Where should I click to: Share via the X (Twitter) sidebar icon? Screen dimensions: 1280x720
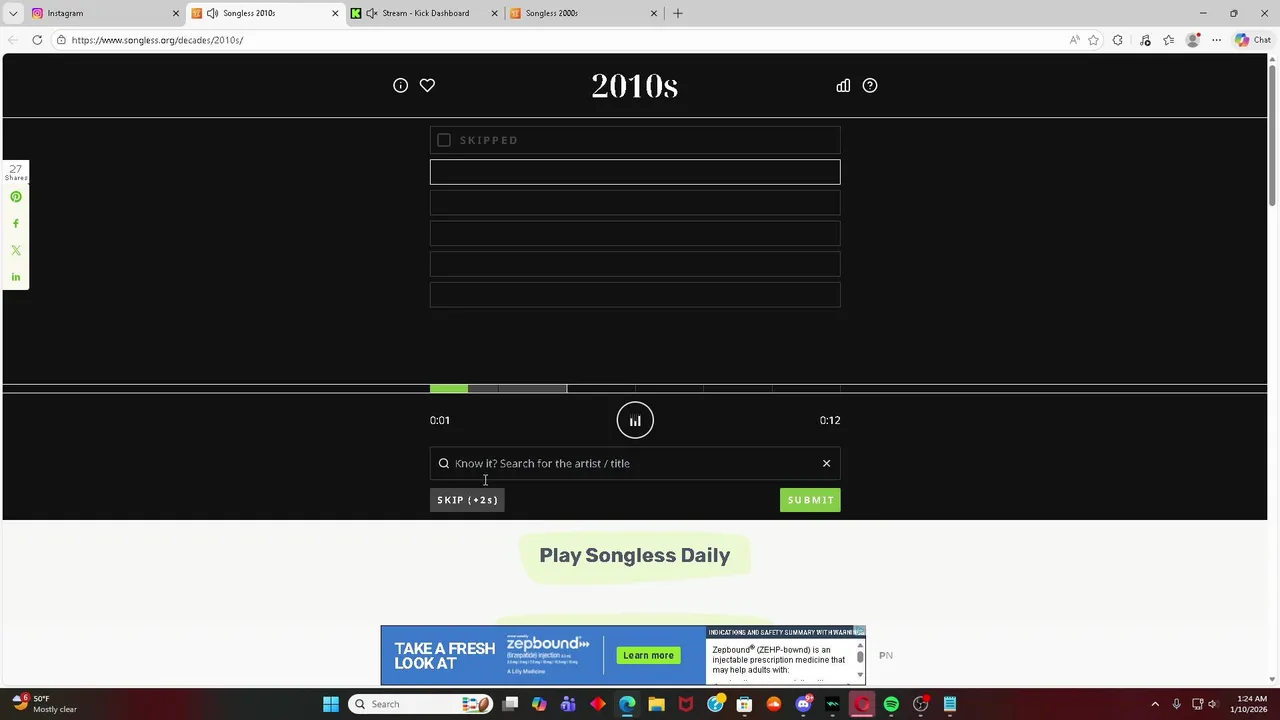click(x=16, y=250)
